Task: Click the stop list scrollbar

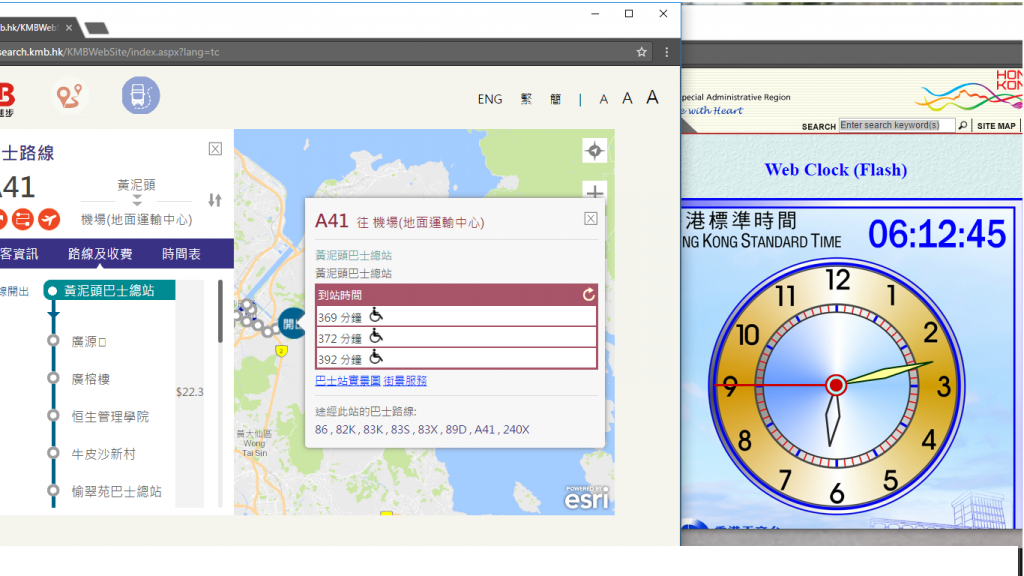Action: (221, 312)
